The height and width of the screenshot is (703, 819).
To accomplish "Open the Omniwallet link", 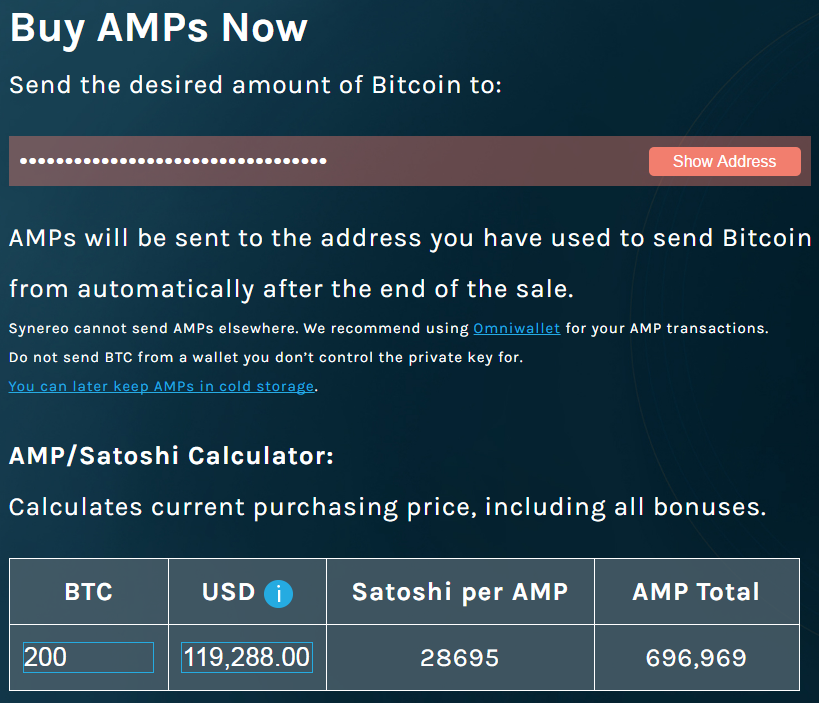I will 517,328.
